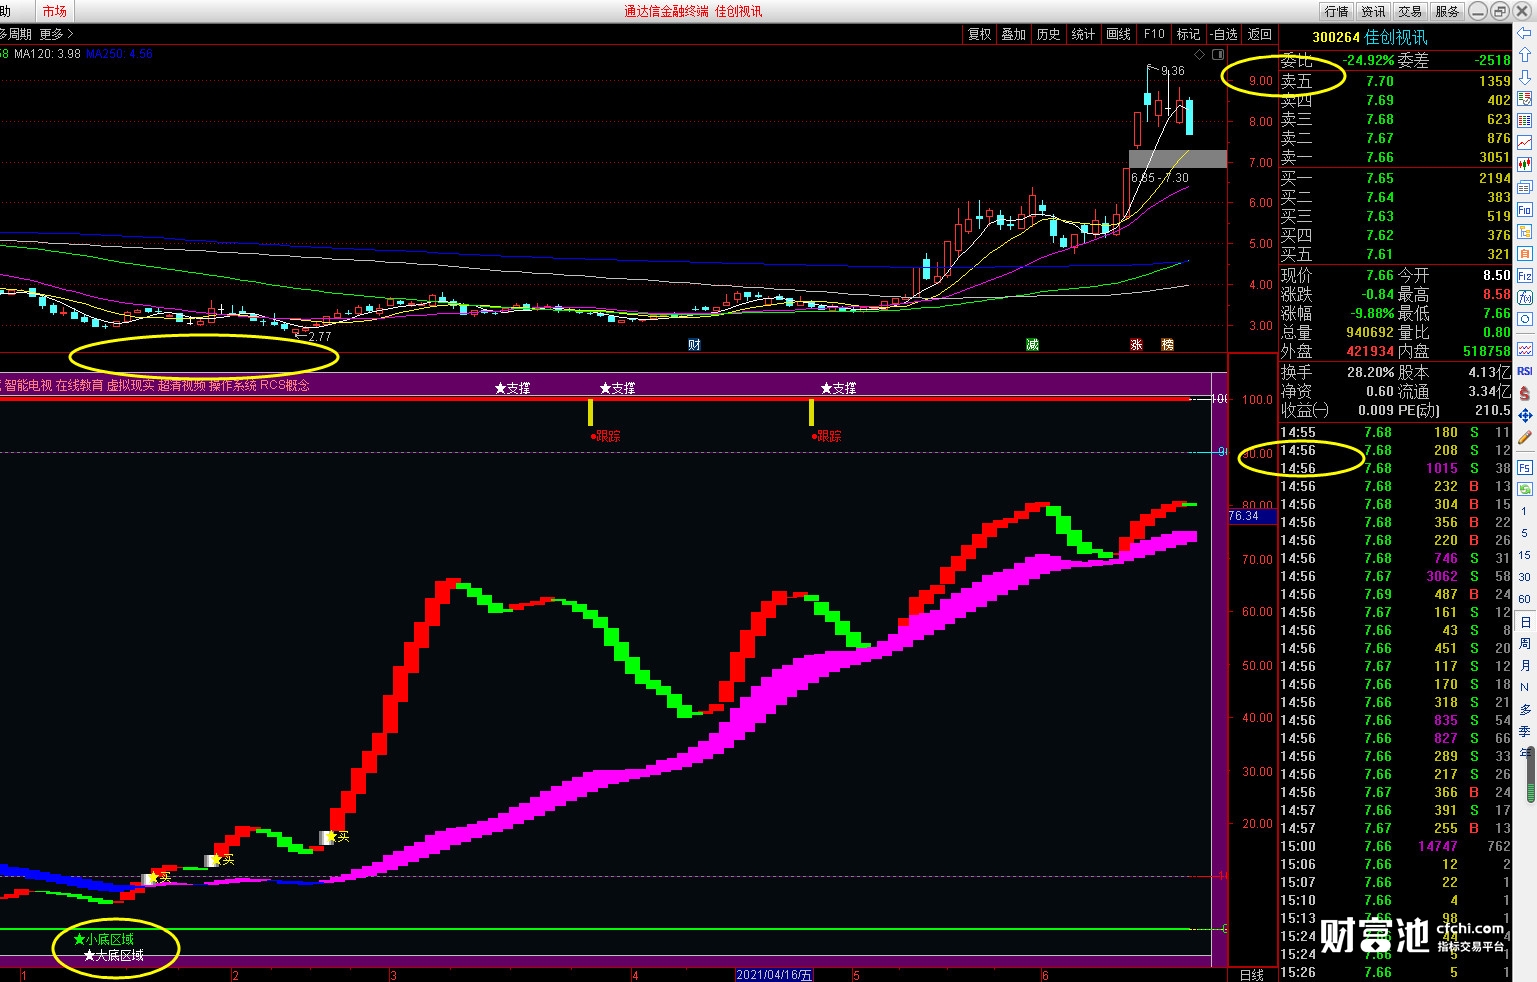Click the back arrow icon in right sidebar
This screenshot has height=982, width=1537.
(x=1525, y=33)
